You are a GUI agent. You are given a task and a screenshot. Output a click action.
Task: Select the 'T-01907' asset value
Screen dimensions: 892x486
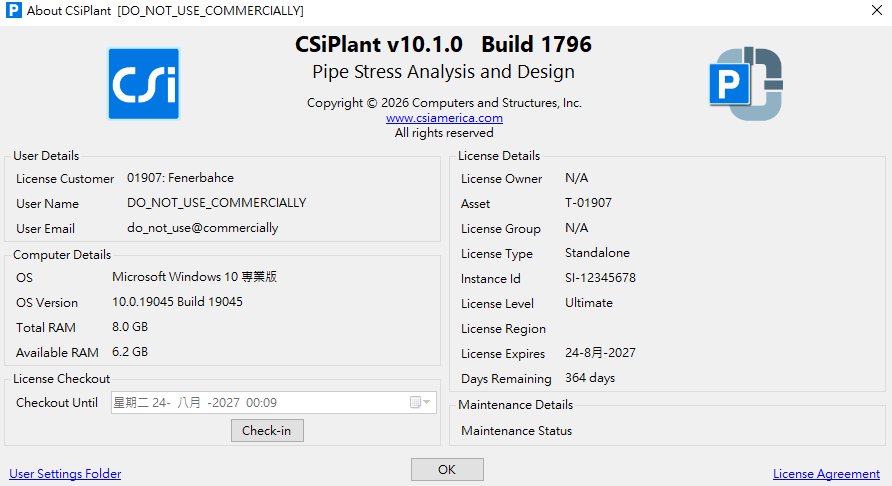588,203
